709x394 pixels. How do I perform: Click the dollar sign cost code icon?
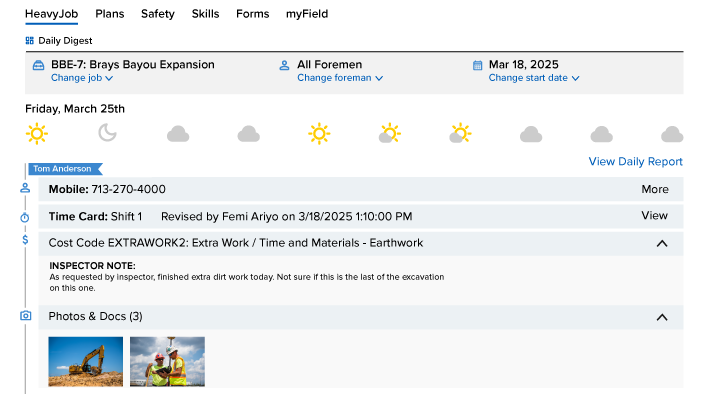pos(25,240)
